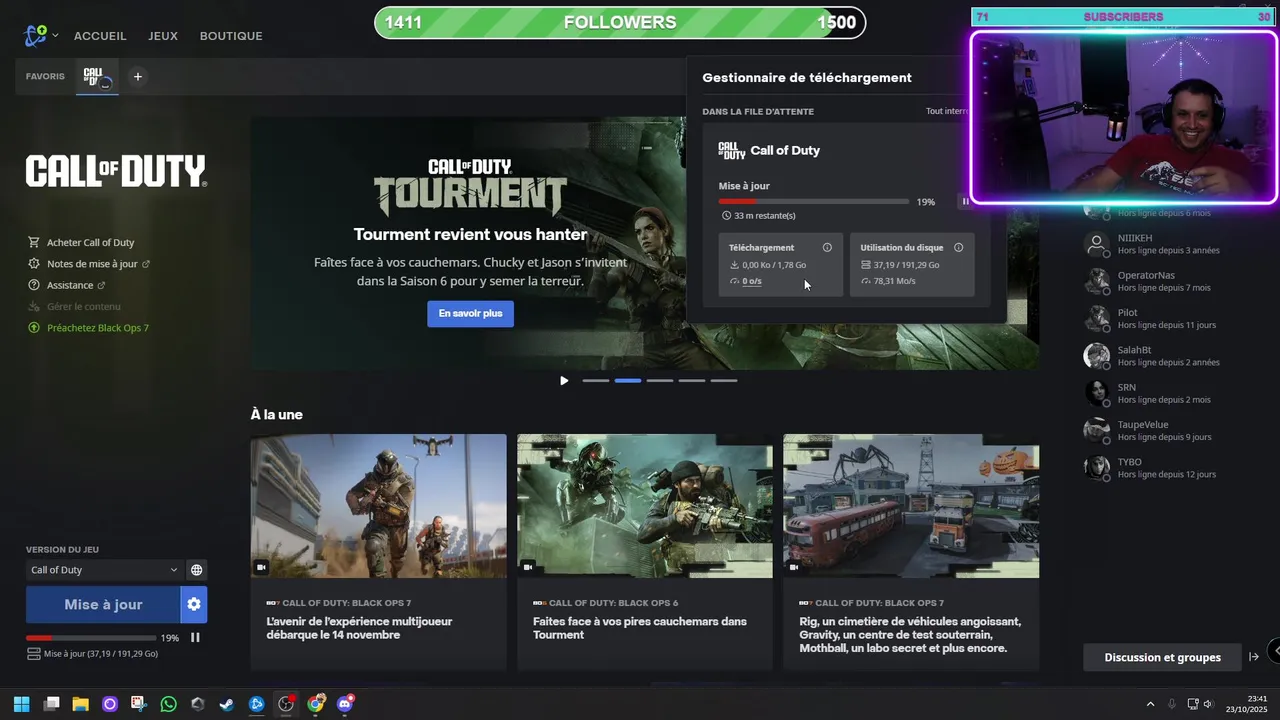Image resolution: width=1280 pixels, height=720 pixels.
Task: Pause Call of Duty download in download manager
Action: (965, 202)
